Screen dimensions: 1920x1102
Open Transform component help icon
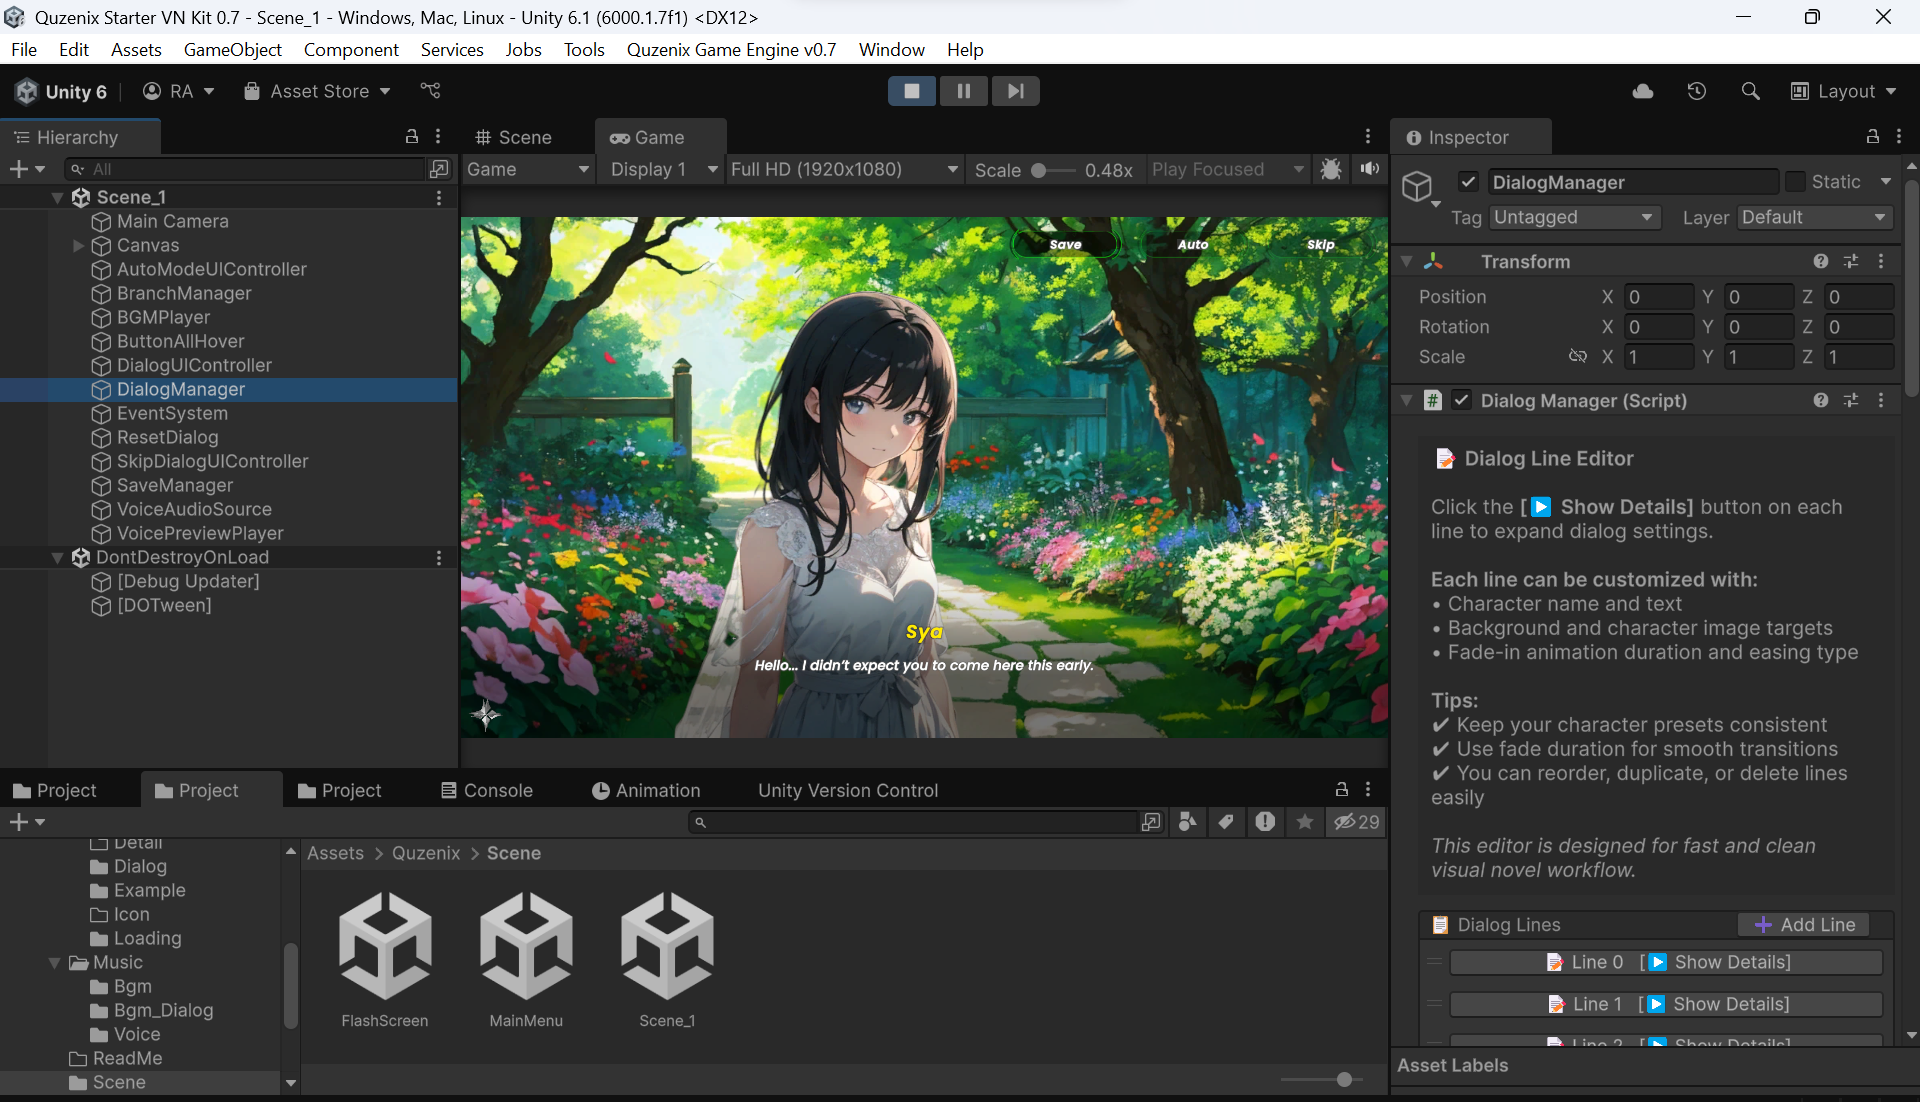1821,261
